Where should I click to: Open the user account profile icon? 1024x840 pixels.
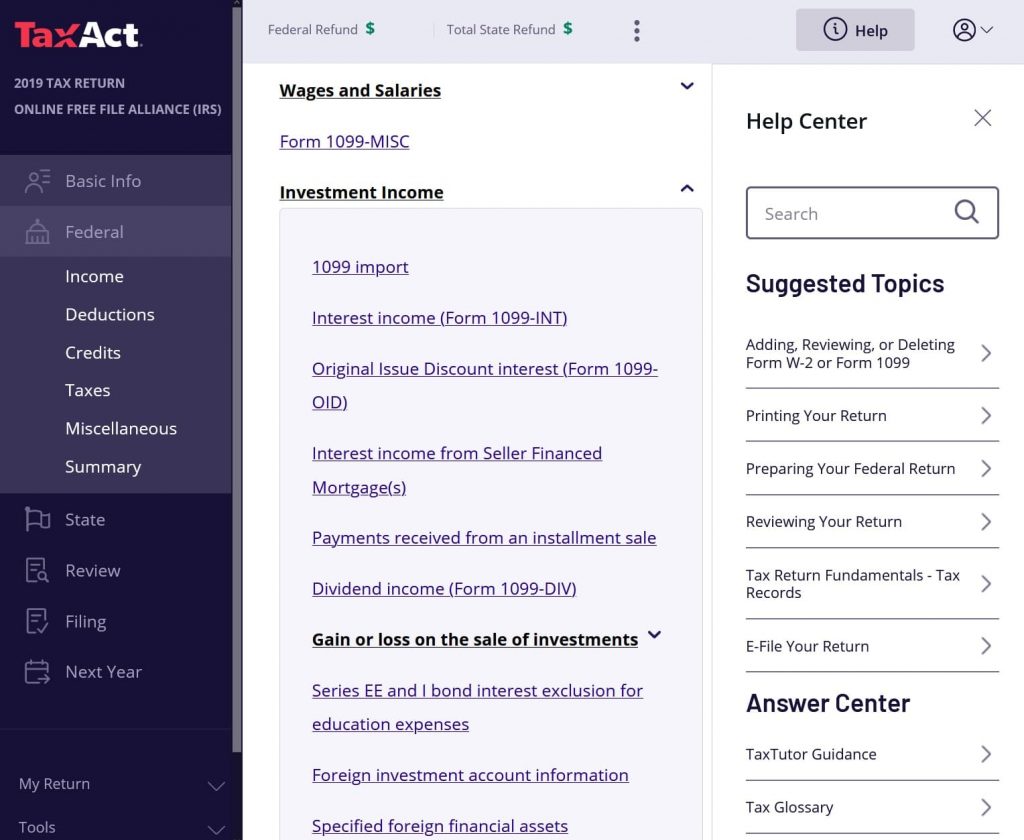point(964,30)
